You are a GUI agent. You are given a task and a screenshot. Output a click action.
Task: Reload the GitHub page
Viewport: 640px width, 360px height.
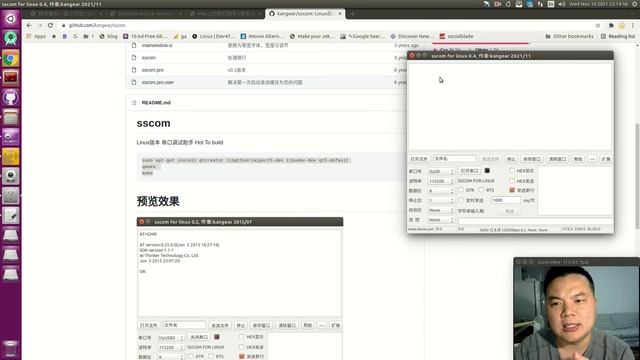(x=50, y=25)
